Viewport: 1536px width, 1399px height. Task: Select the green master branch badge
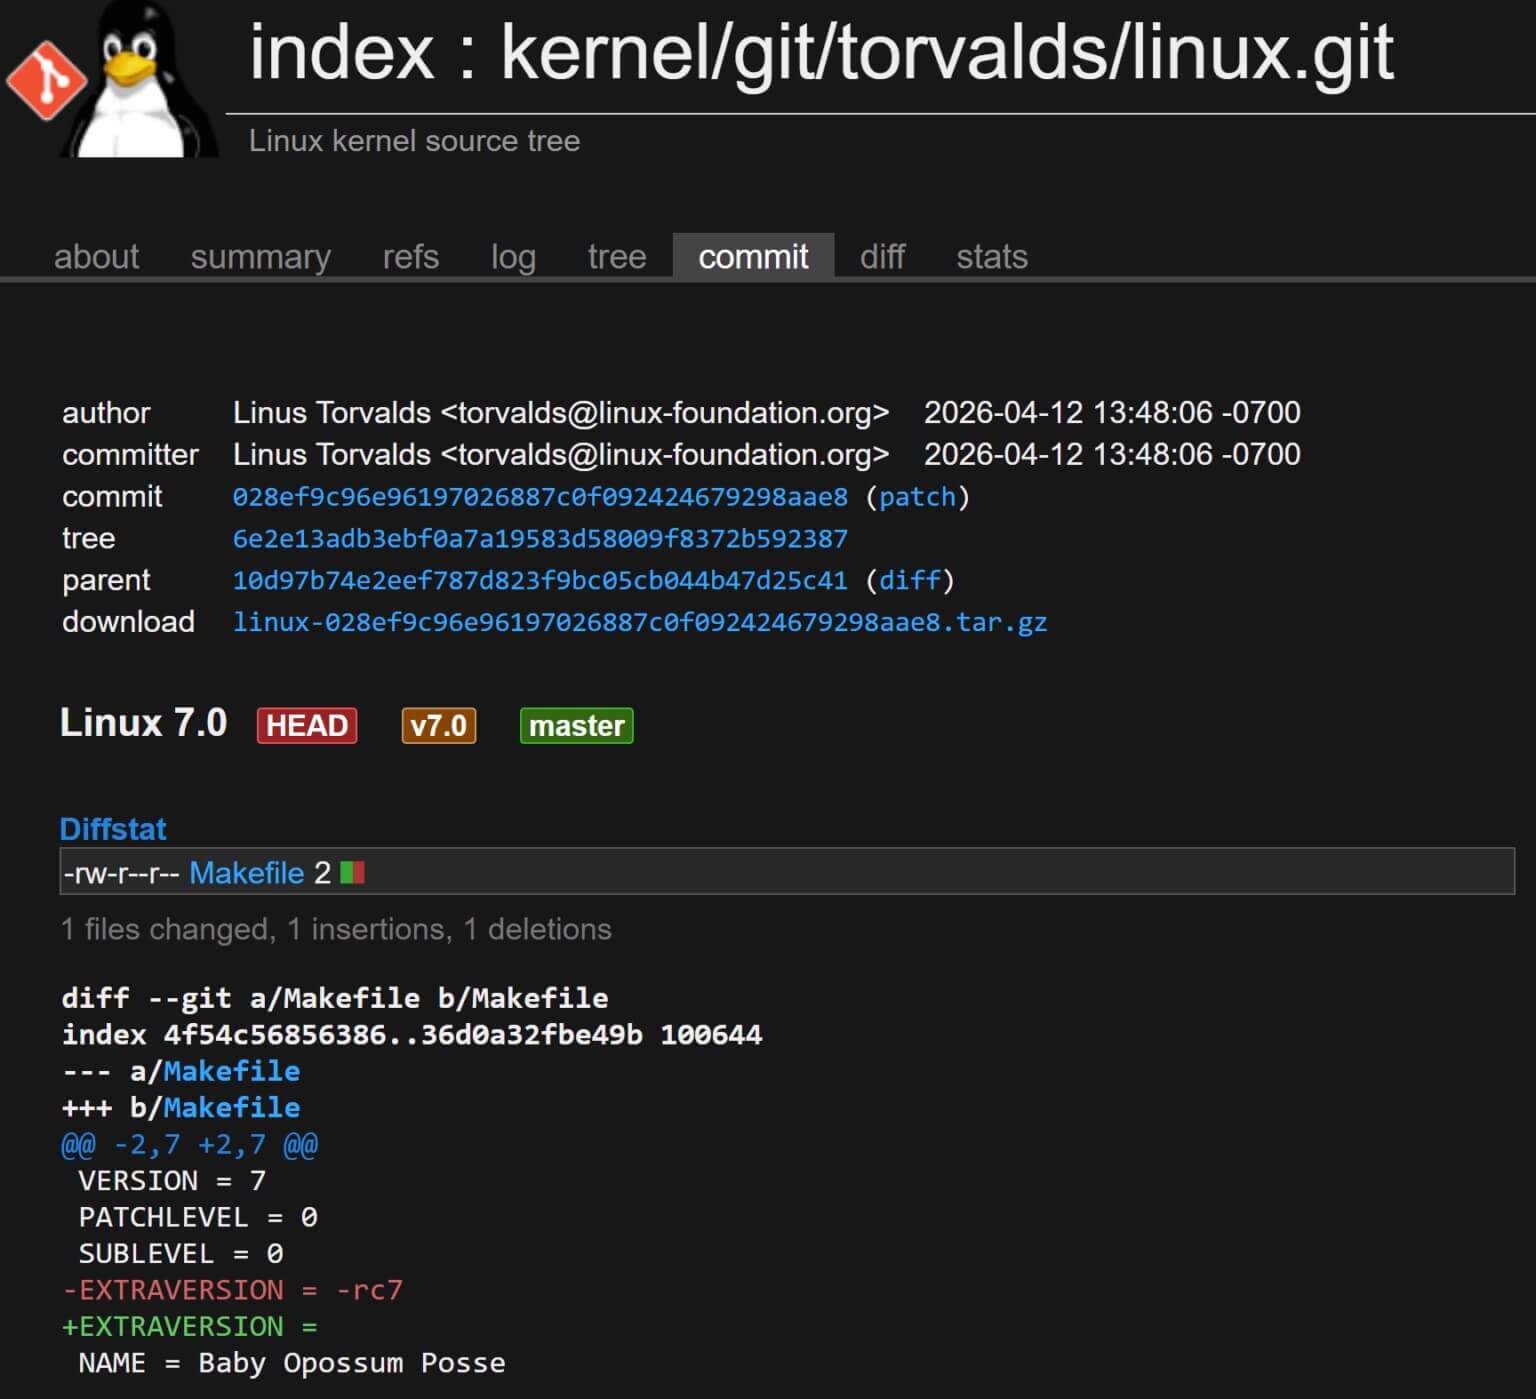(x=576, y=726)
